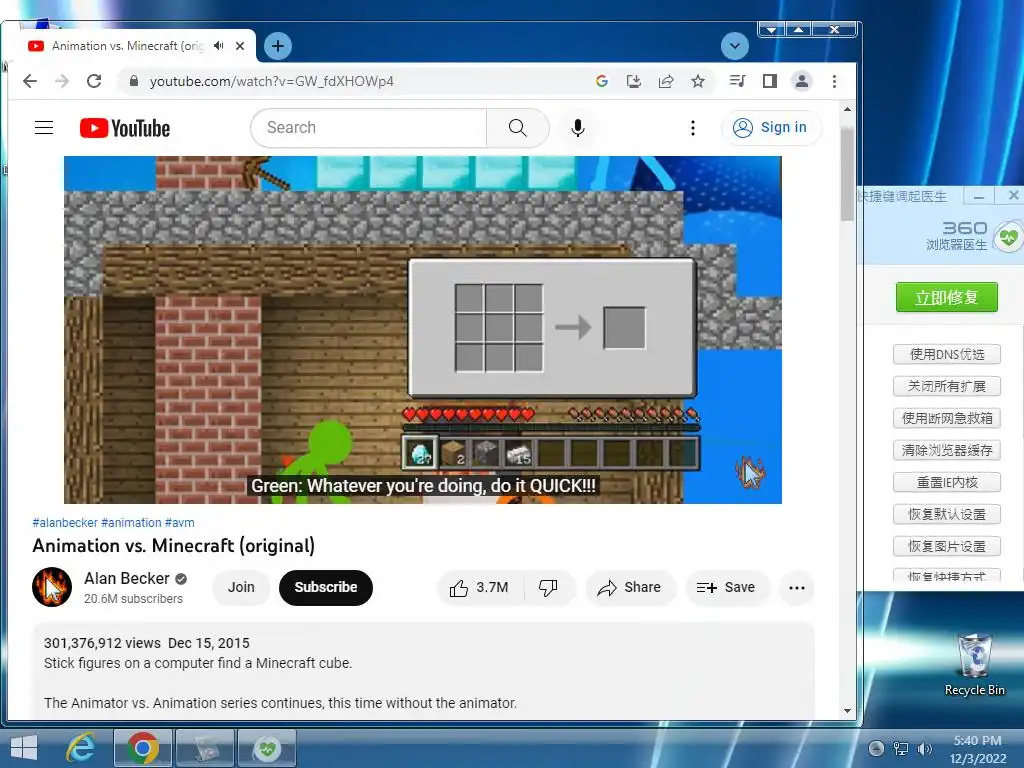Close the Animation vs. Minecraft tab

coord(240,46)
